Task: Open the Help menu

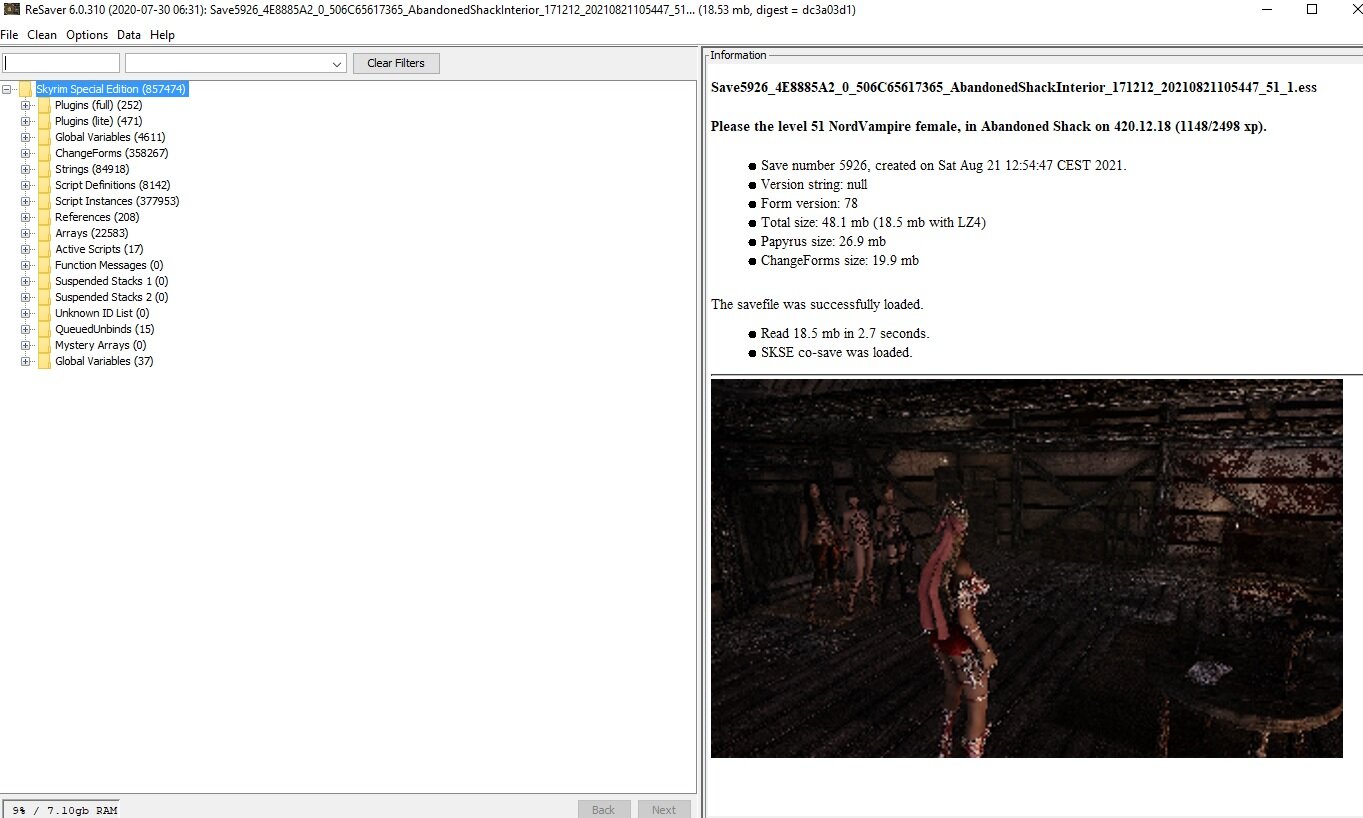Action: [162, 35]
